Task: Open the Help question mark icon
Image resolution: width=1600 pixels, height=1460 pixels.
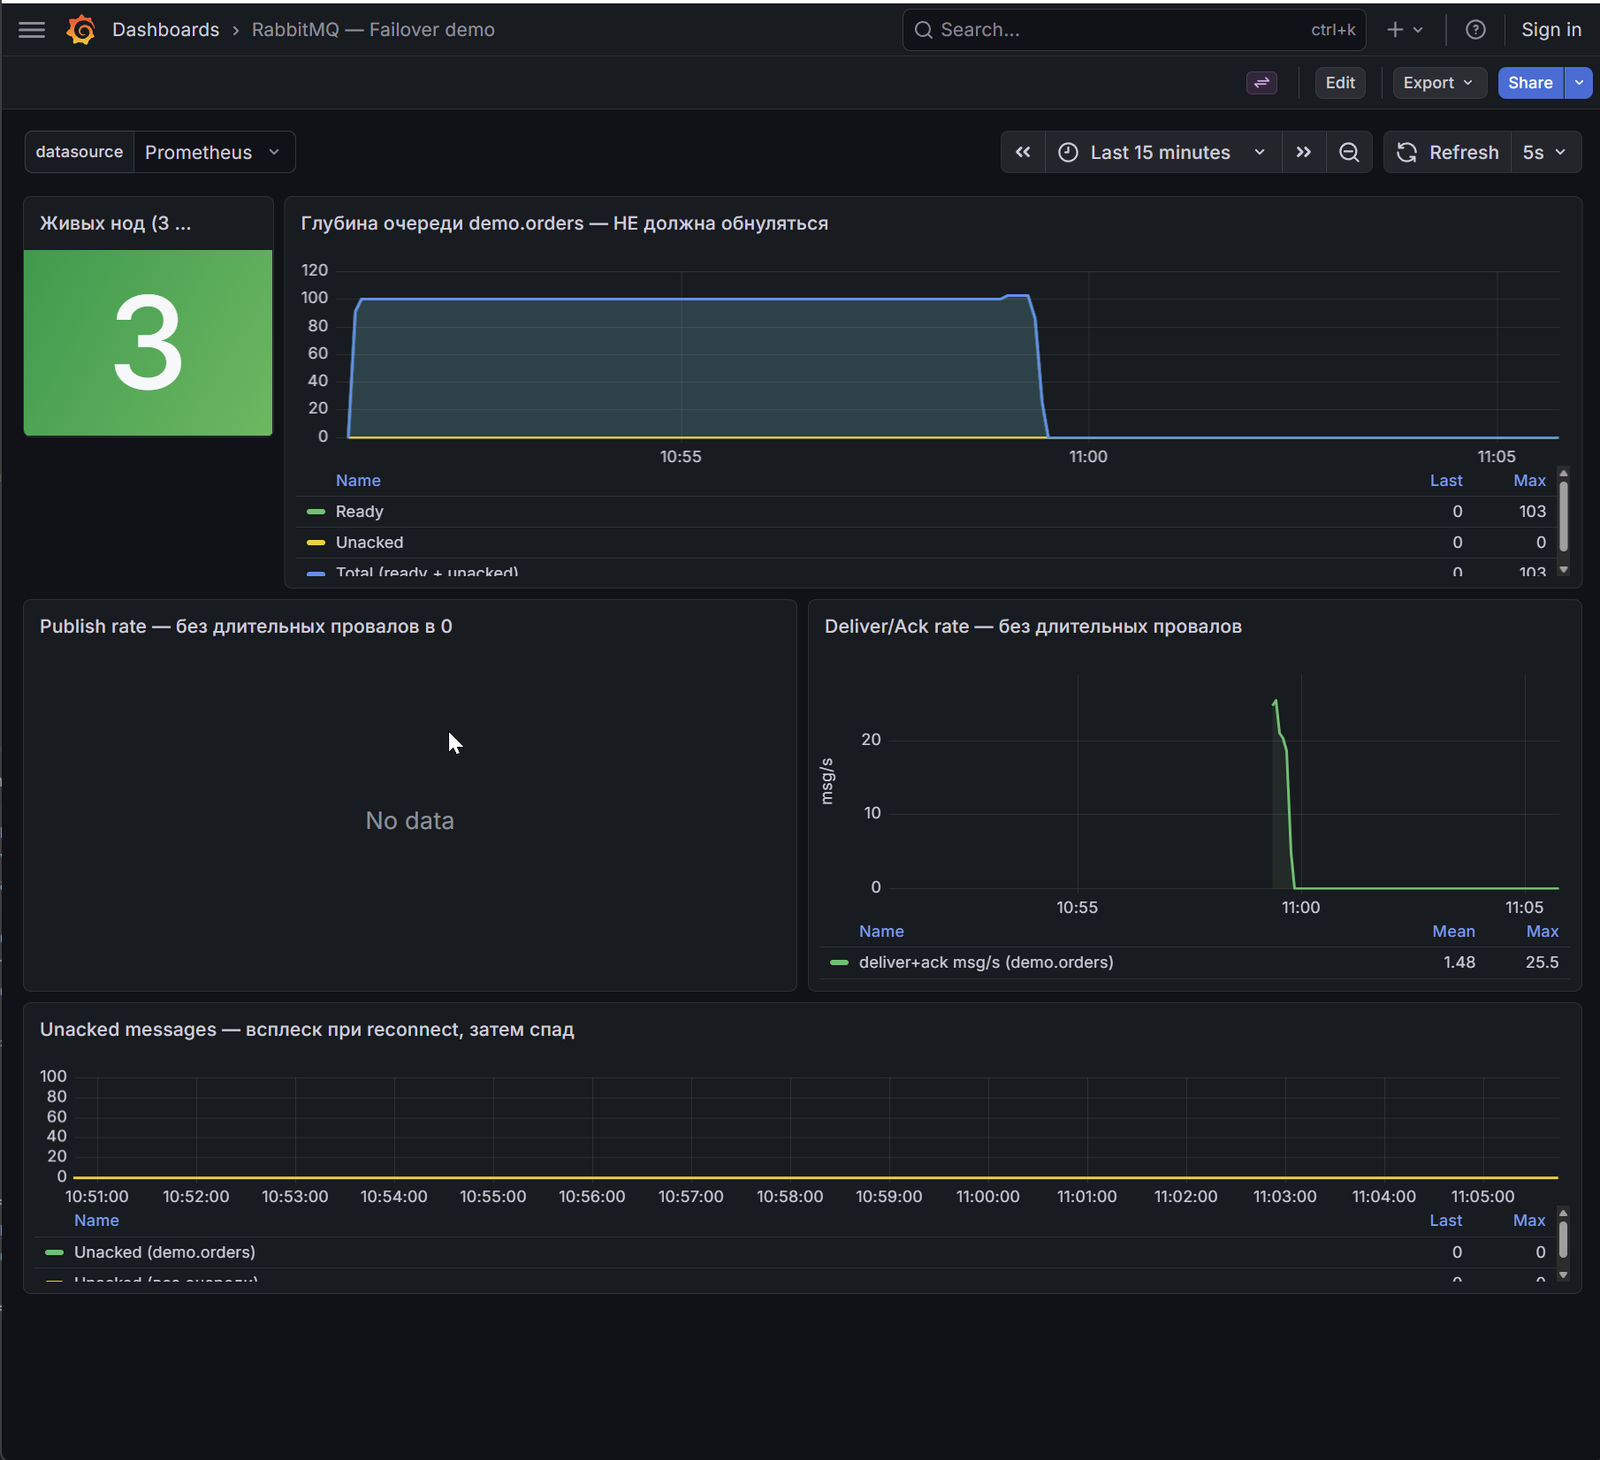Action: point(1475,30)
